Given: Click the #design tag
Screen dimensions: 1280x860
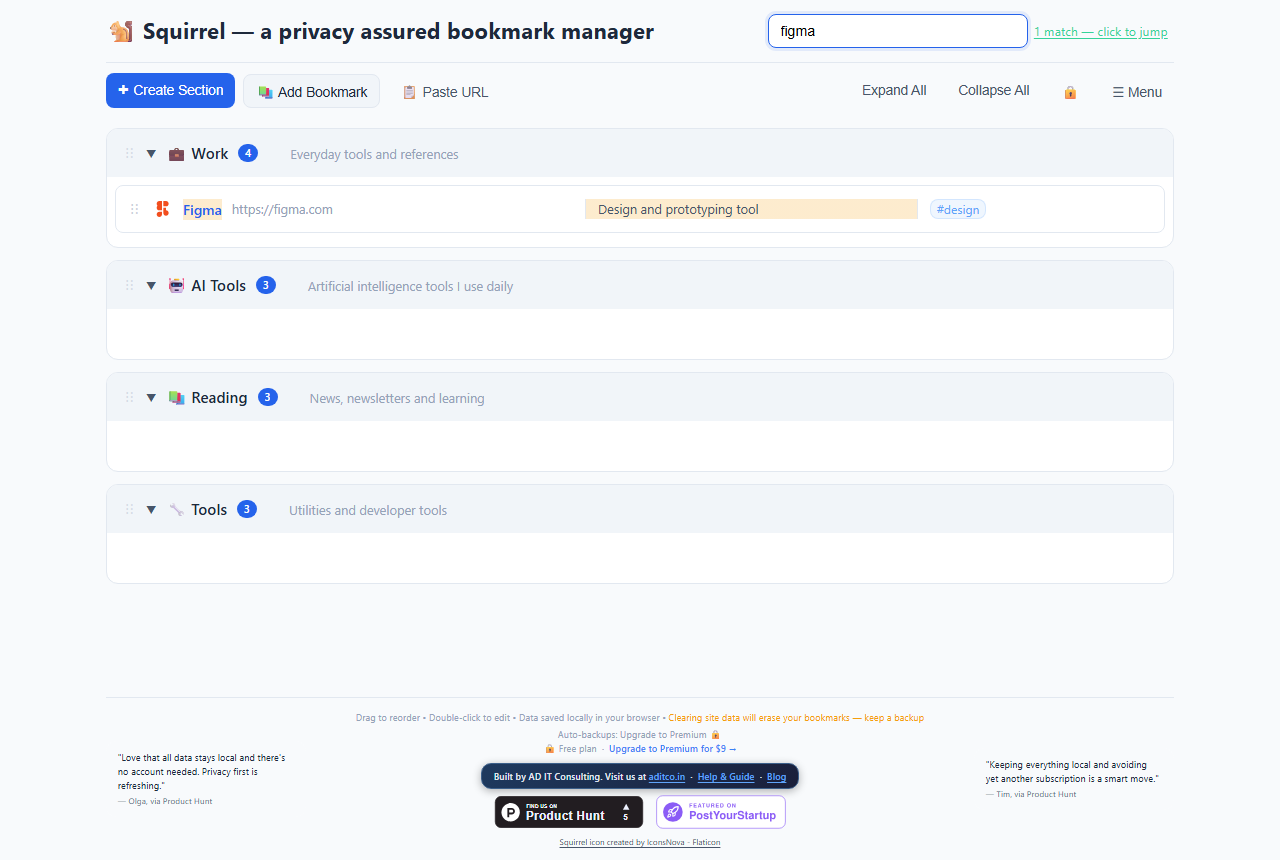Looking at the screenshot, I should pos(958,209).
